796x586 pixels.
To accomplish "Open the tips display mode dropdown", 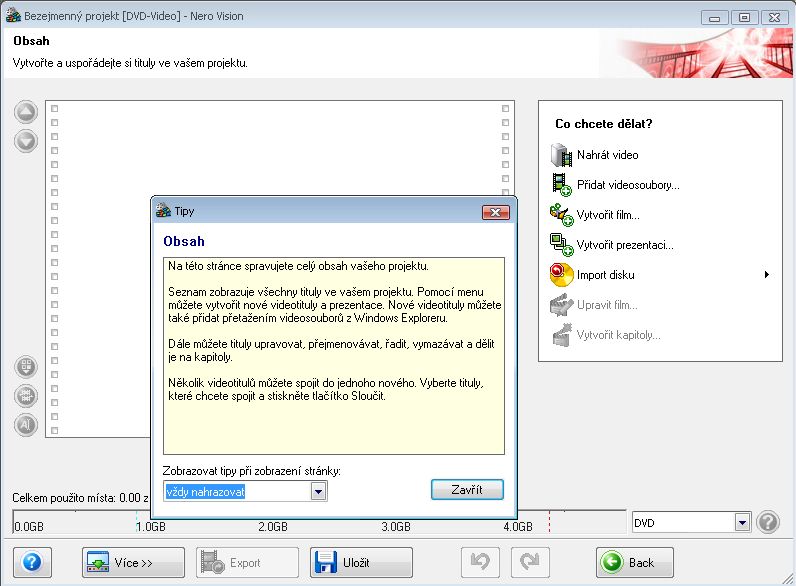I will (x=318, y=492).
